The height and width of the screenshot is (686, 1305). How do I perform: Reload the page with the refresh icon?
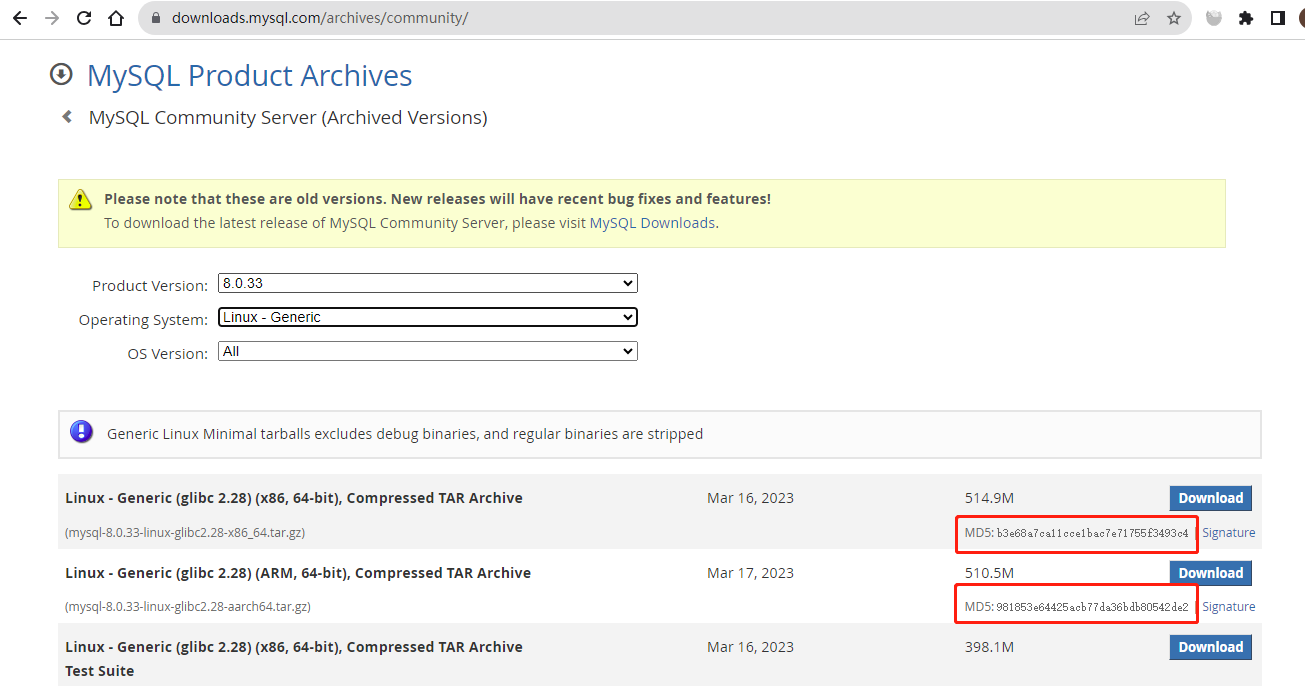tap(84, 18)
